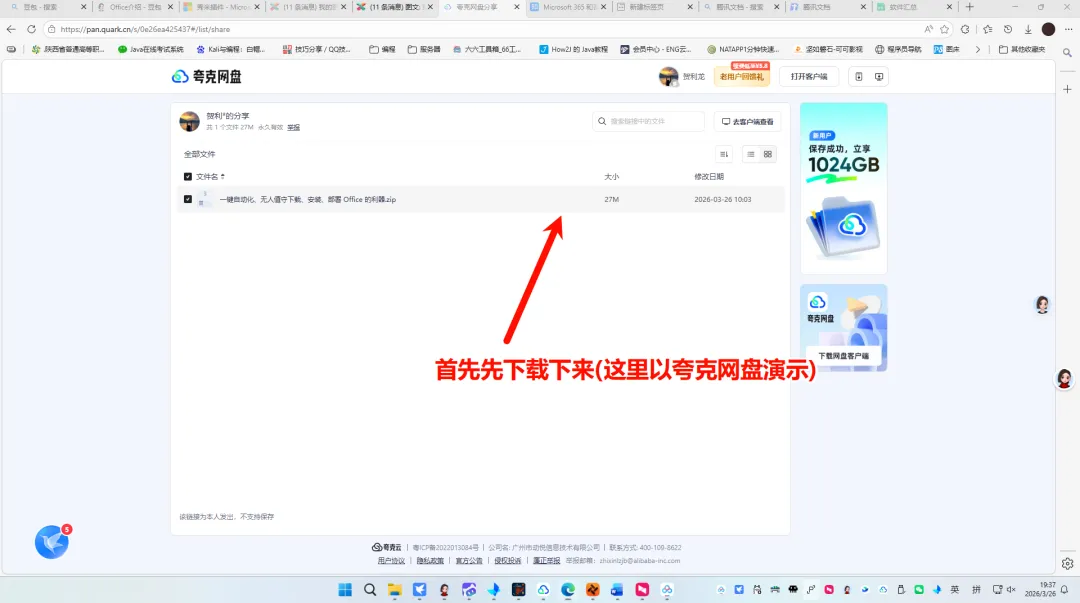Click the 廉正举报 footer link
The image size is (1080, 603).
click(546, 561)
